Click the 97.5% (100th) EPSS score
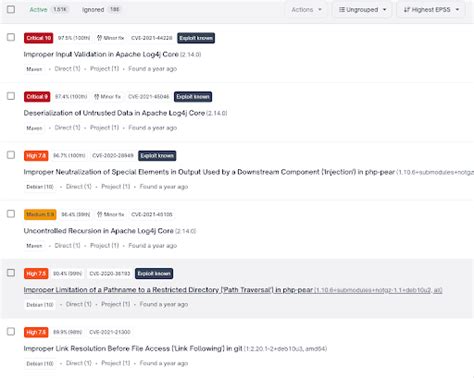Viewport: 474px width, 378px height. coord(74,38)
